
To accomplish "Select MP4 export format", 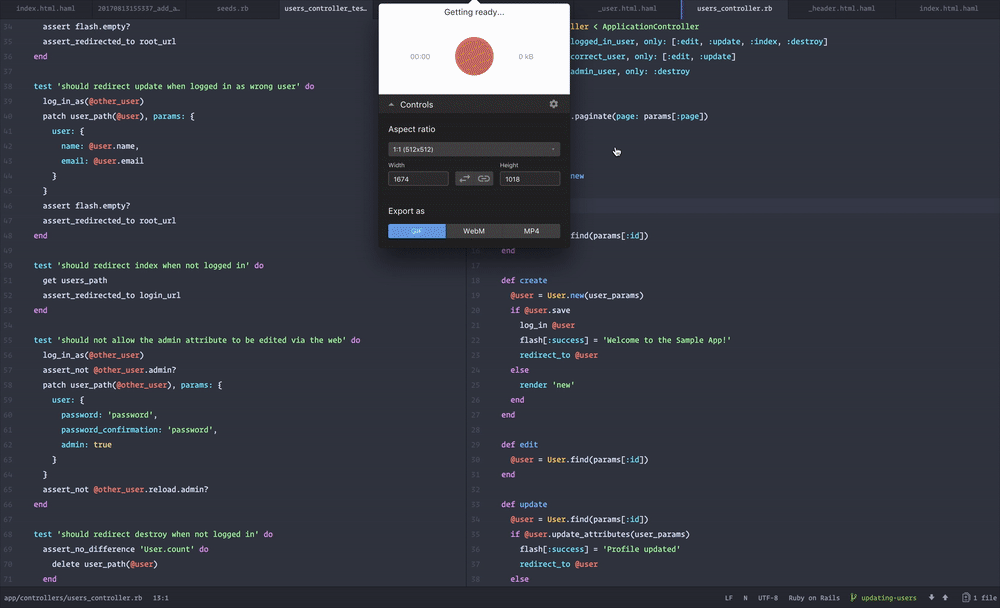I will tap(531, 231).
